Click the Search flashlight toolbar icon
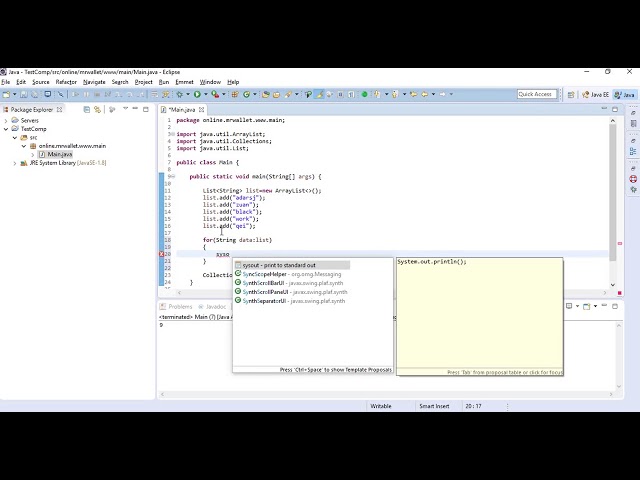 tap(288, 95)
